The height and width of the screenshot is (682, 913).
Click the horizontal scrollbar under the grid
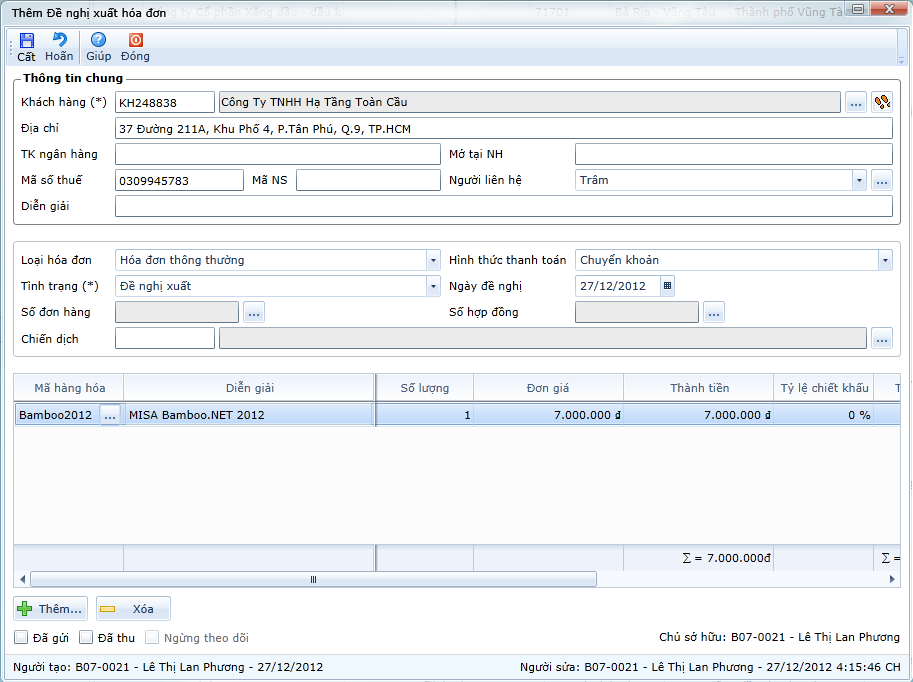click(x=313, y=579)
